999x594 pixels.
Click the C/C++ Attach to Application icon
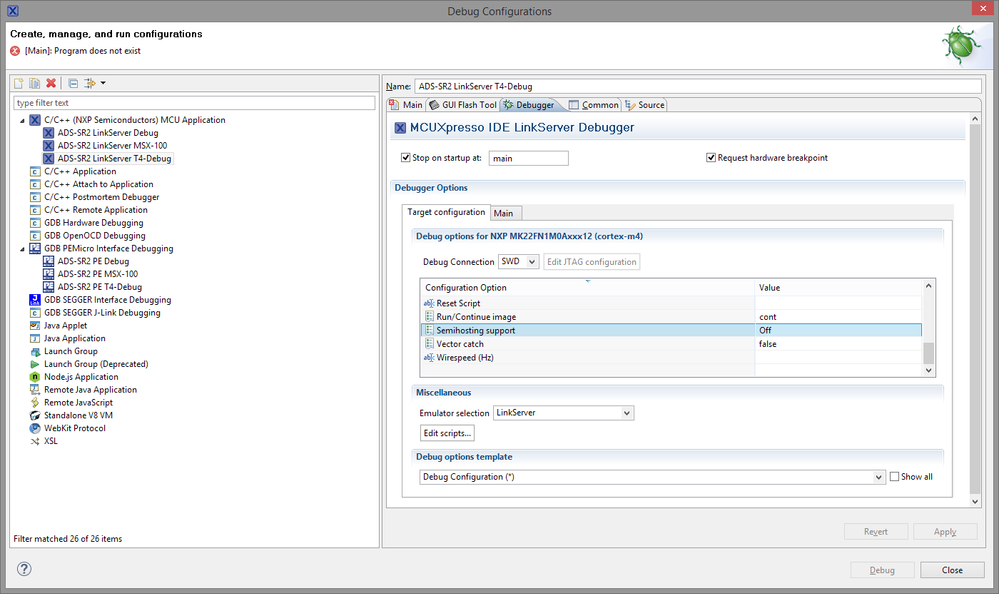pyautogui.click(x=35, y=184)
